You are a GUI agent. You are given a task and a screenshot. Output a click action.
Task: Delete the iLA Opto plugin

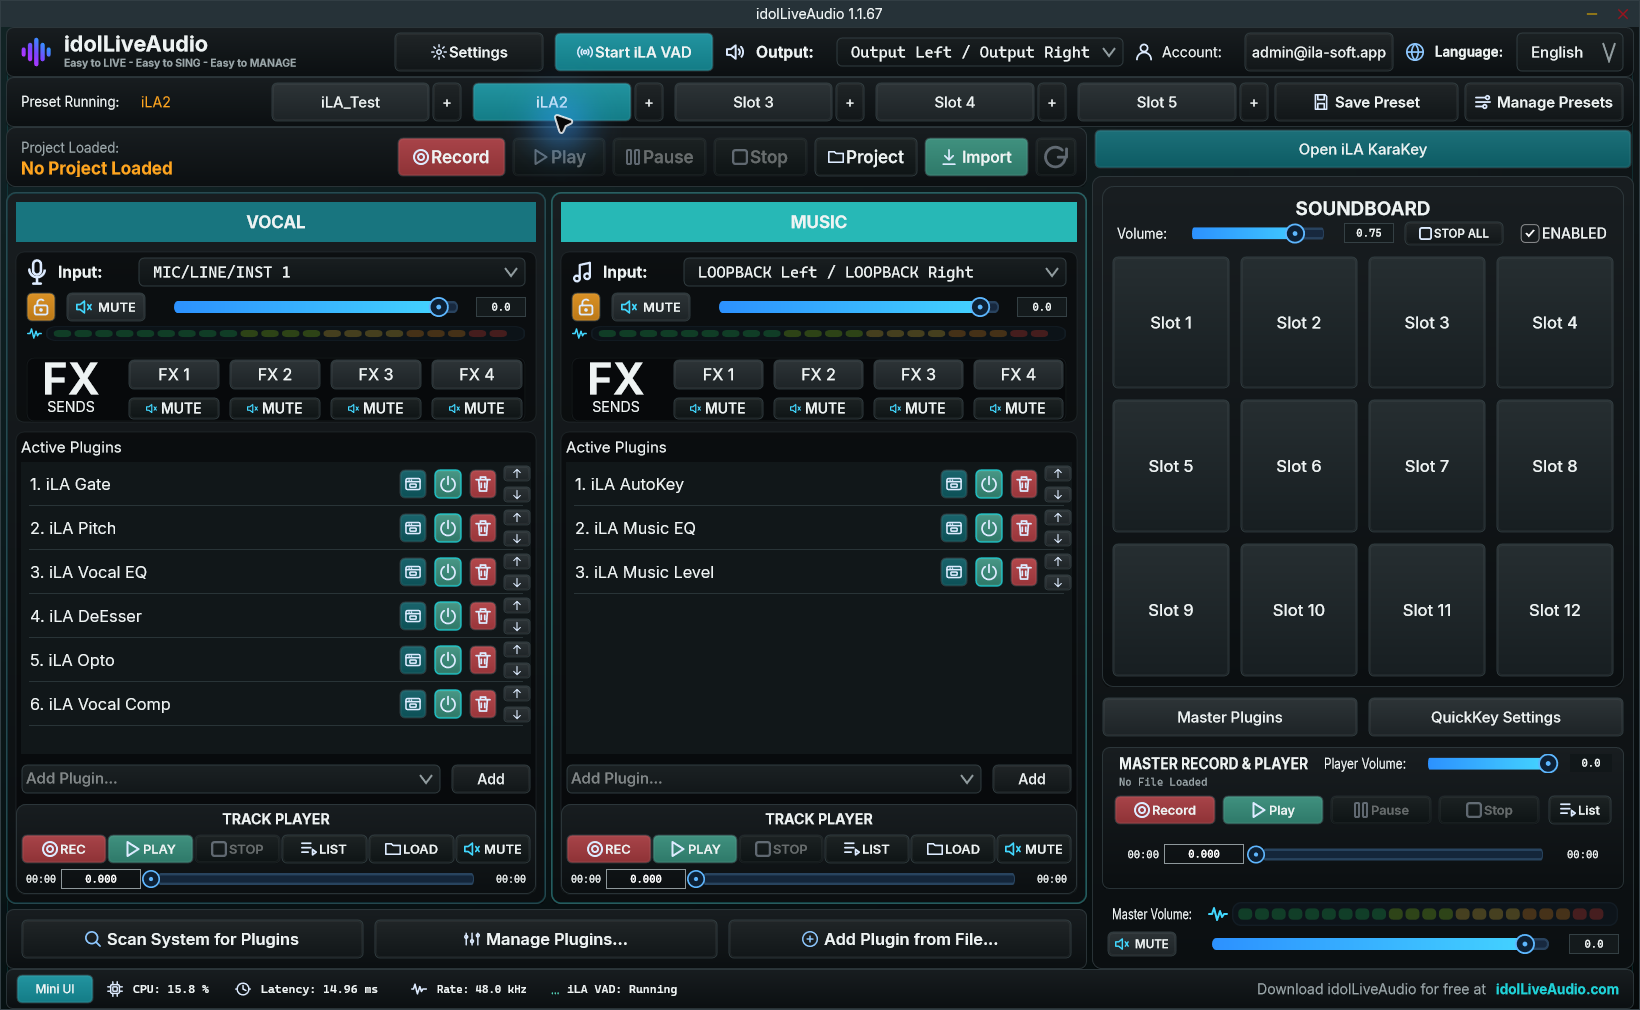(483, 660)
